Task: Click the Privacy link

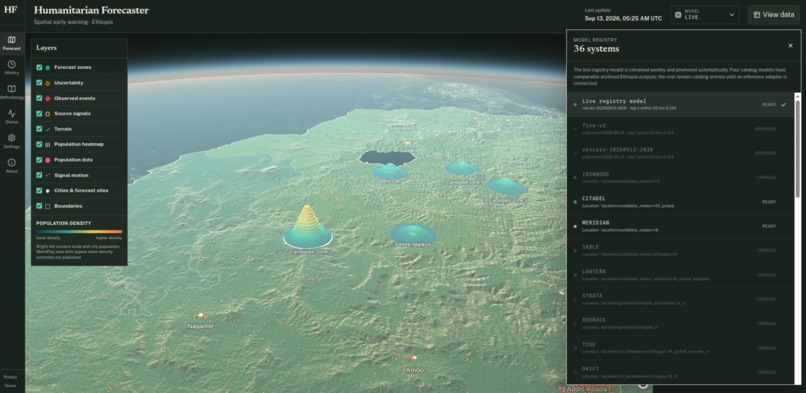Action: point(10,377)
